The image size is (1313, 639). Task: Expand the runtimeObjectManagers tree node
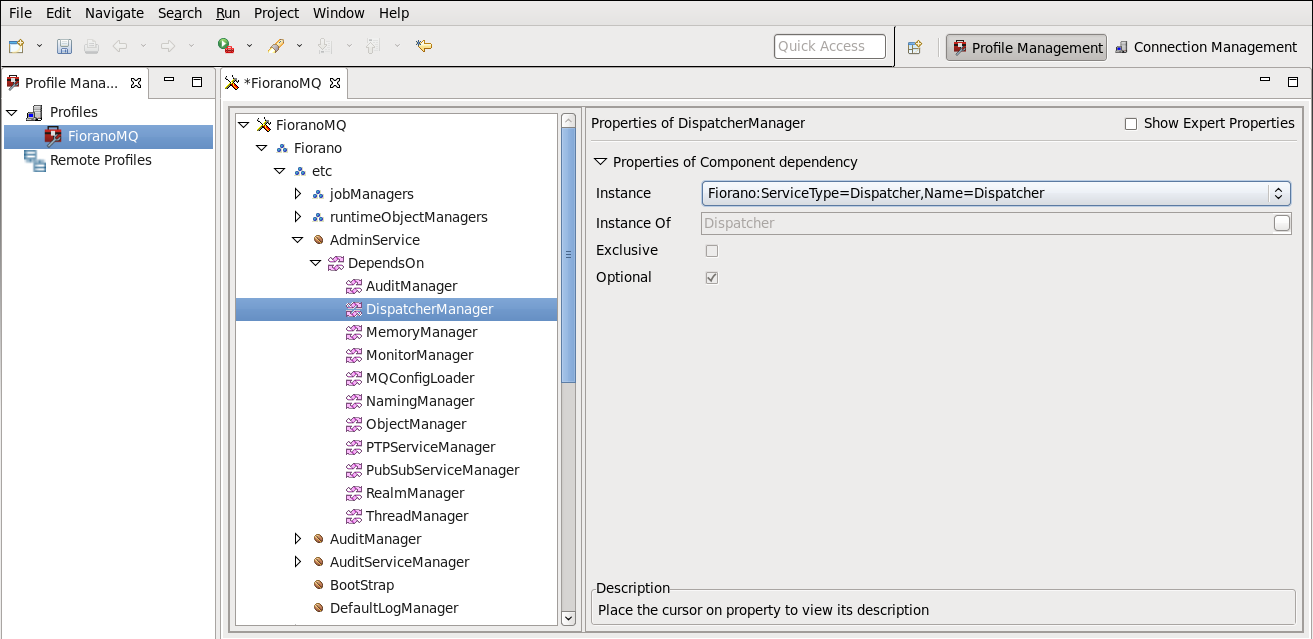click(x=298, y=217)
